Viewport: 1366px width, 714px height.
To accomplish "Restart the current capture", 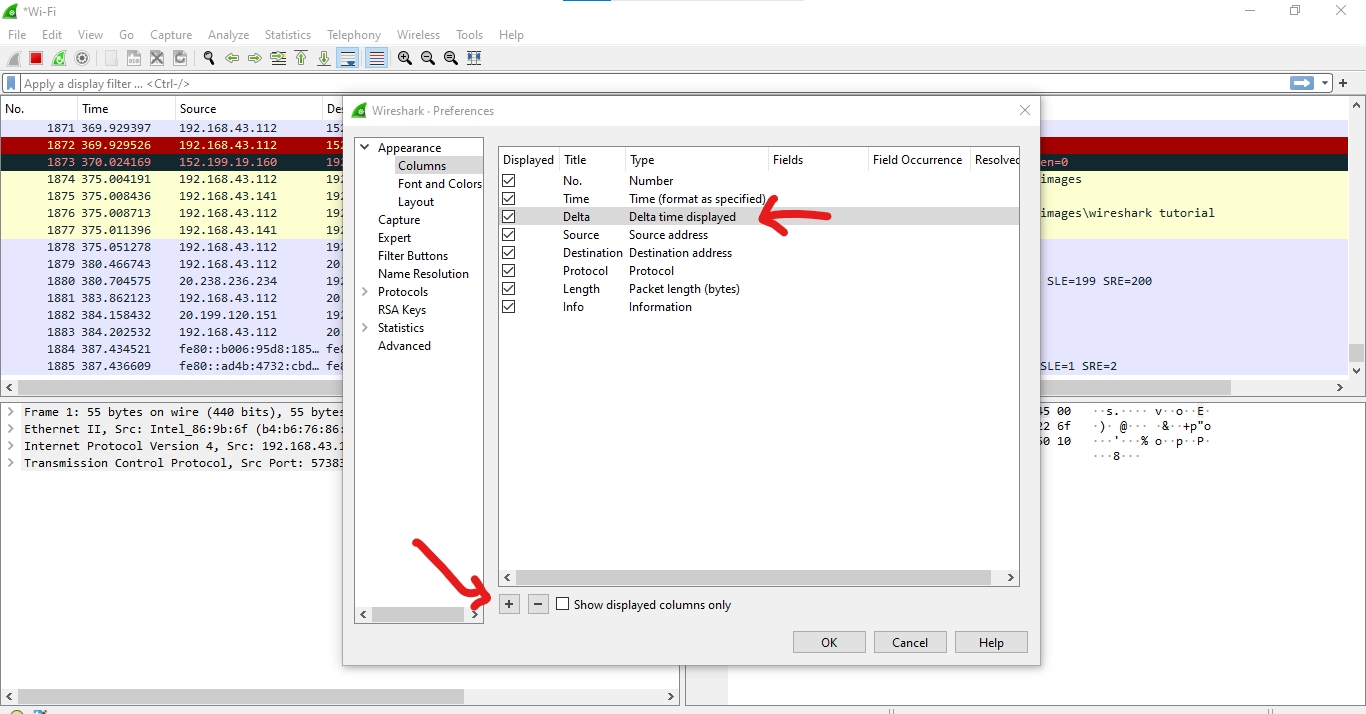I will [x=59, y=58].
